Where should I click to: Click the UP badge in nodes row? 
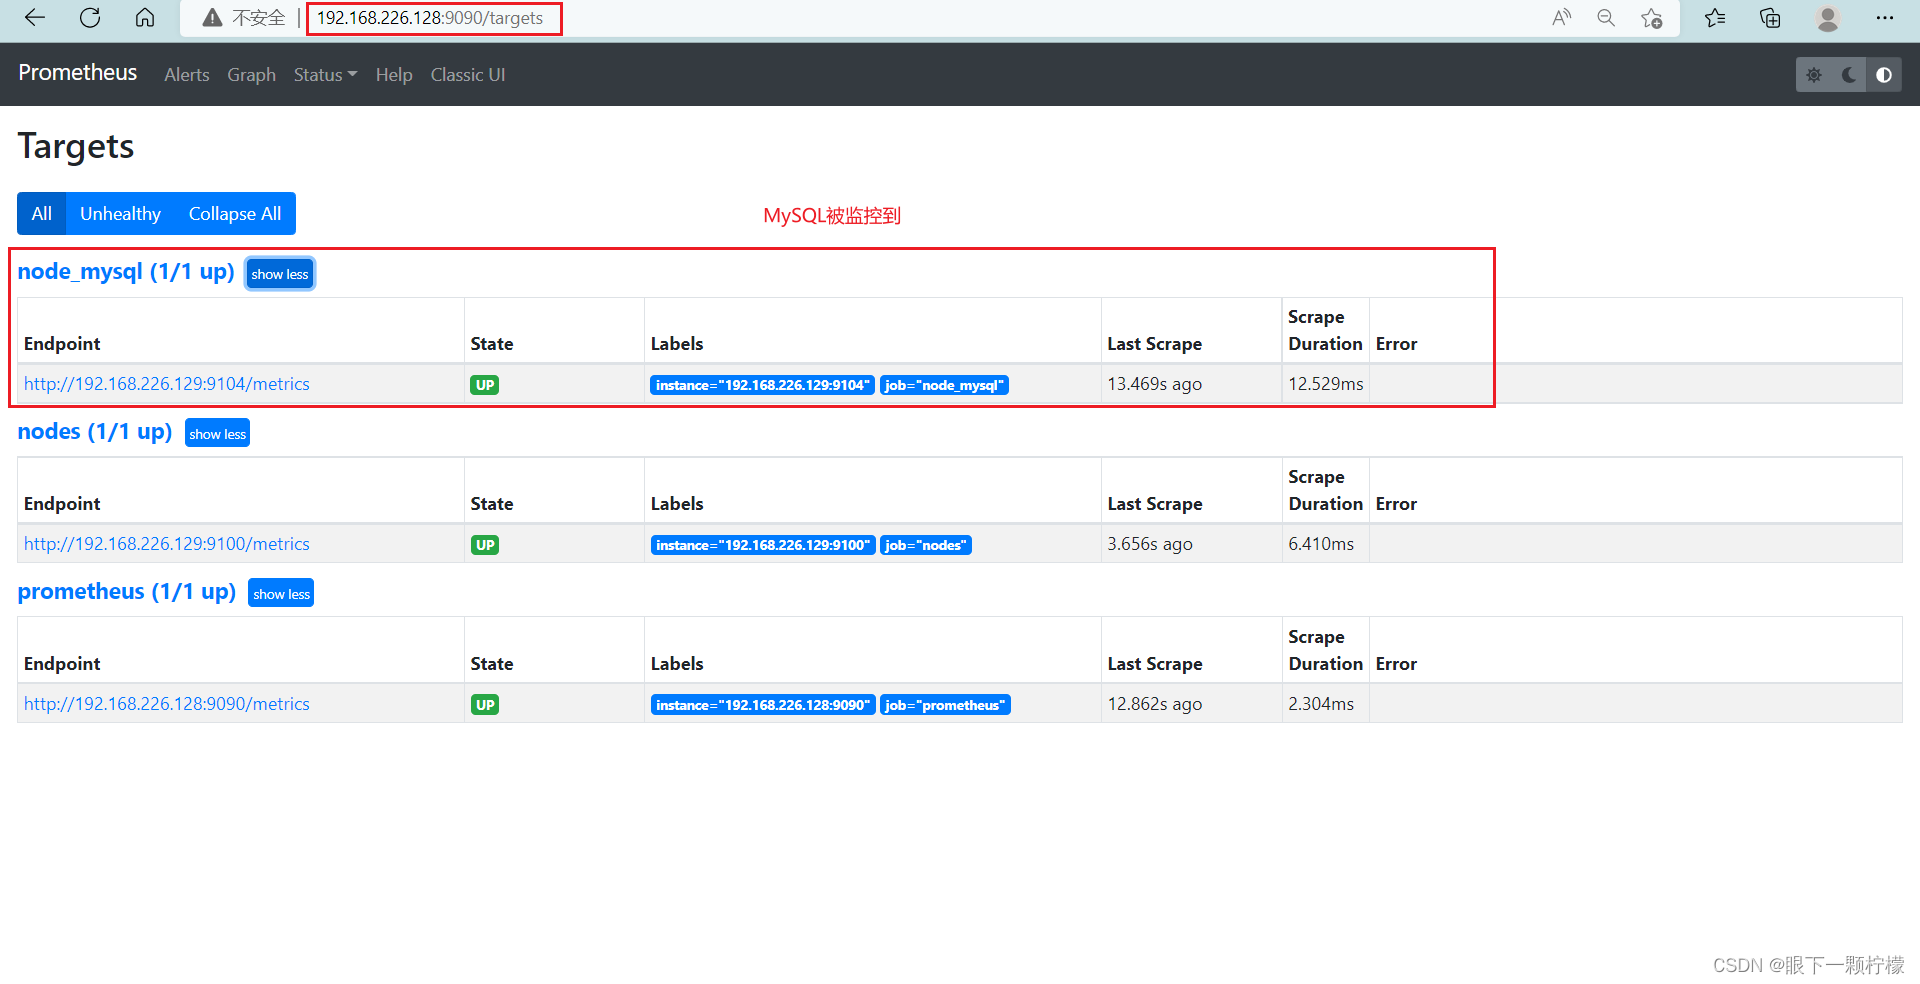(x=485, y=545)
